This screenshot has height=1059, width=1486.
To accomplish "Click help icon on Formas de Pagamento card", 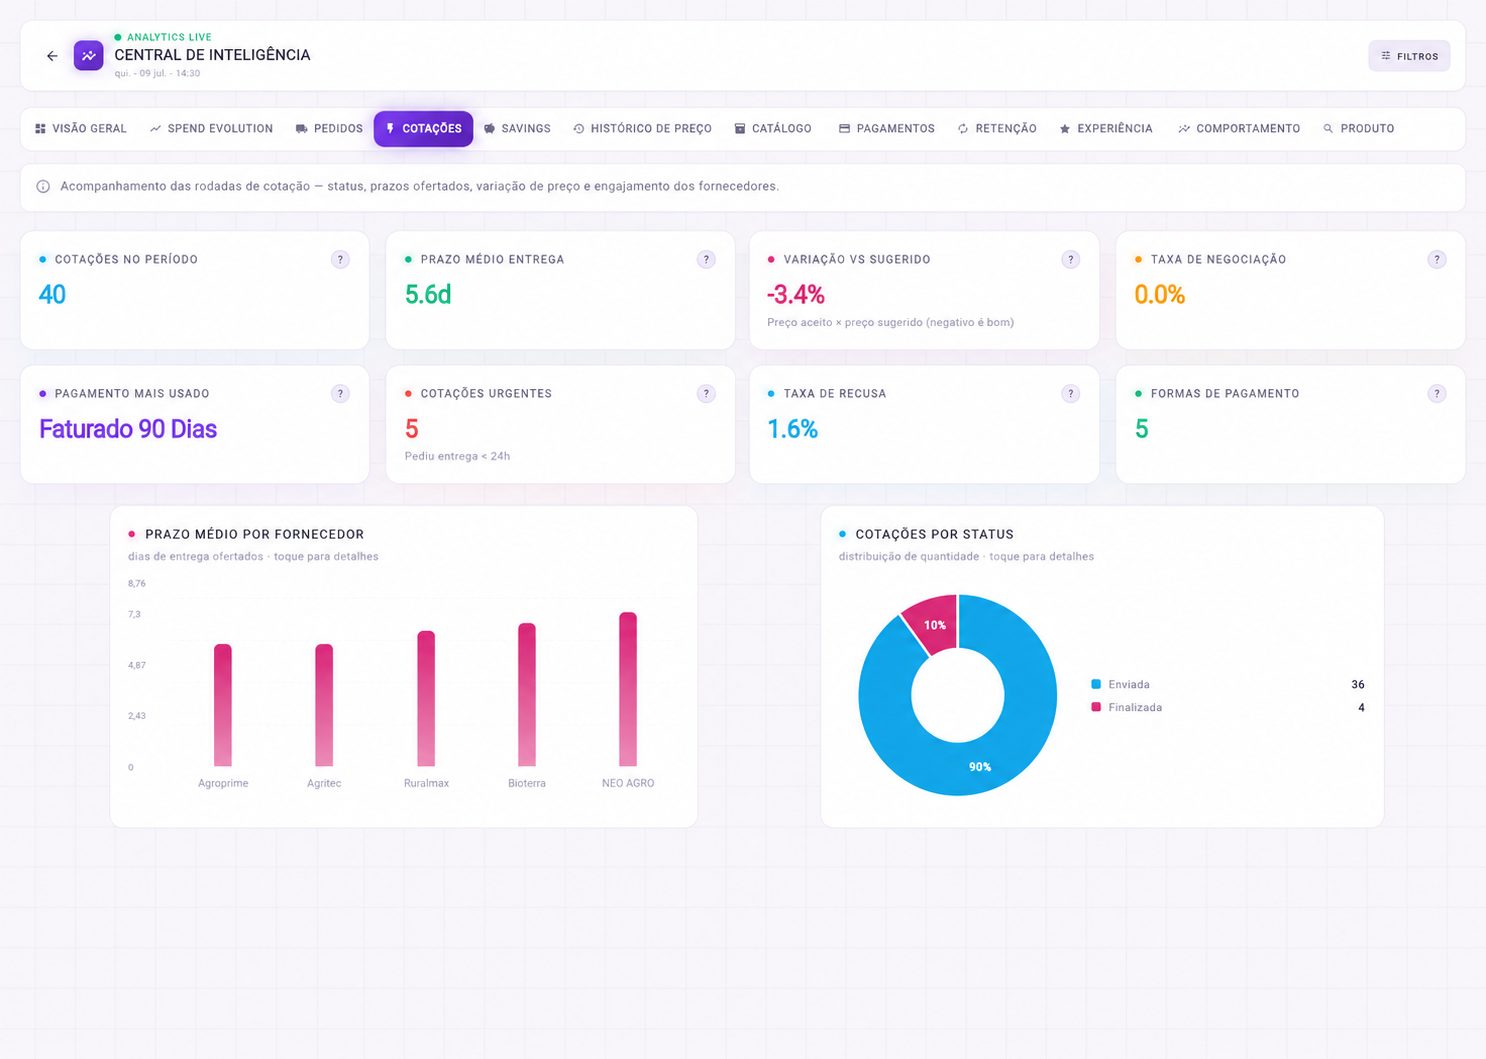I will pyautogui.click(x=1436, y=394).
